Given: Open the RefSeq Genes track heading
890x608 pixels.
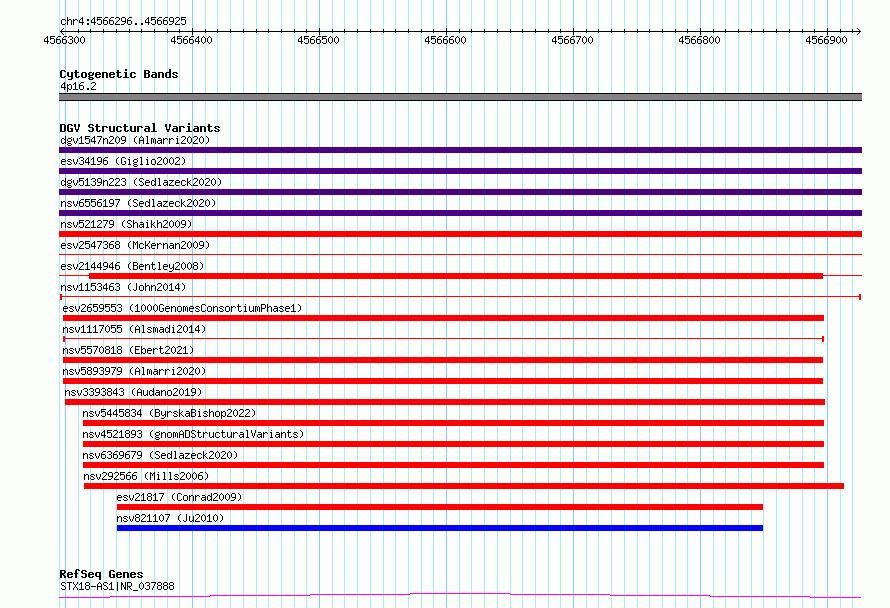Looking at the screenshot, I should pos(101,574).
